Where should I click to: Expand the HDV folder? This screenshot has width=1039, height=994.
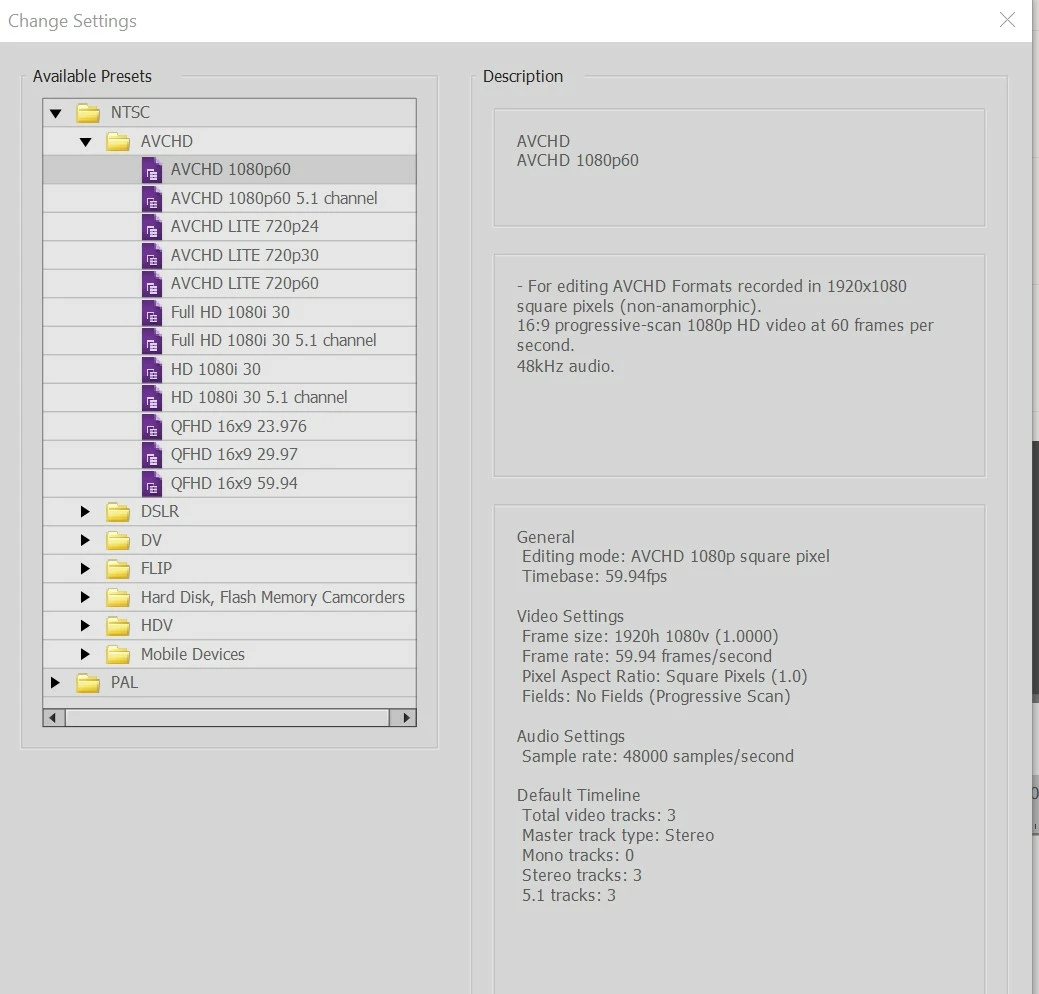(x=85, y=626)
